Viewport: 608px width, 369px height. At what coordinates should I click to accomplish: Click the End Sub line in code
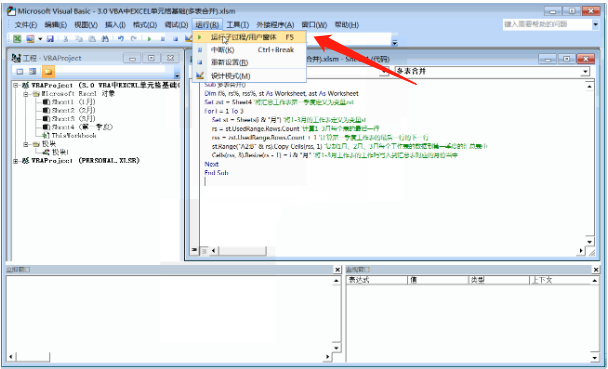216,173
